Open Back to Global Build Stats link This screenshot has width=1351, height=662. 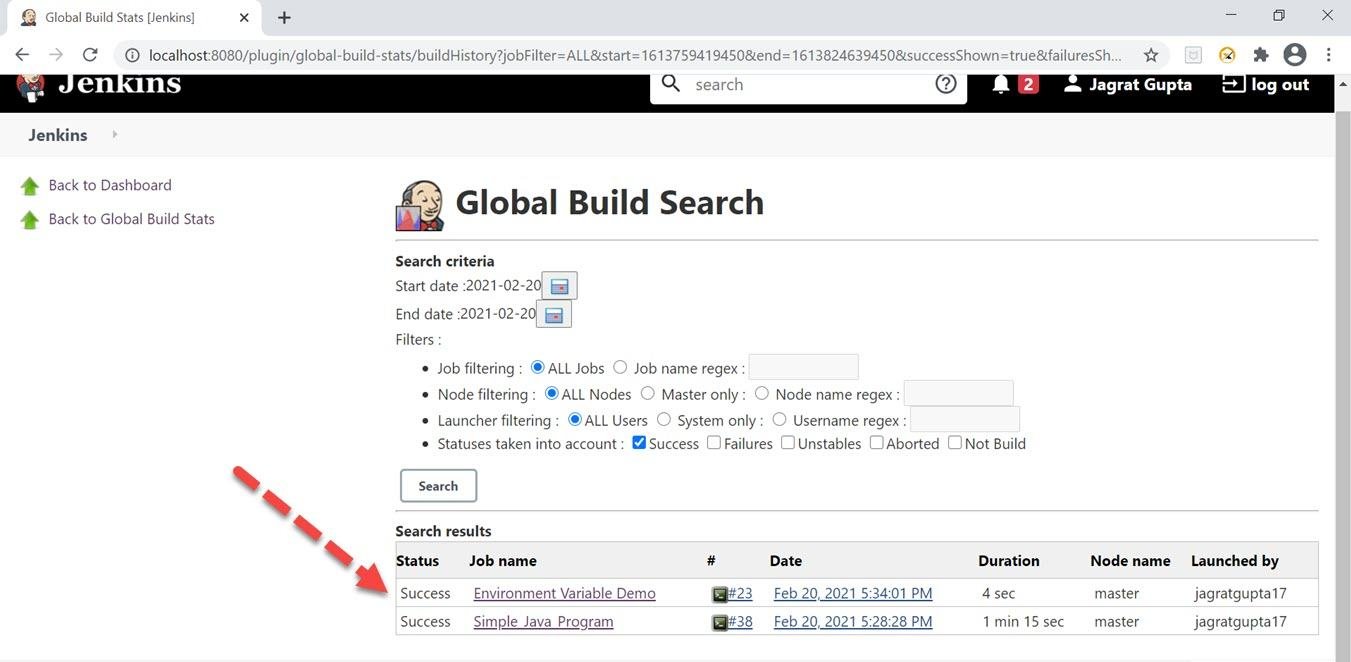tap(132, 219)
